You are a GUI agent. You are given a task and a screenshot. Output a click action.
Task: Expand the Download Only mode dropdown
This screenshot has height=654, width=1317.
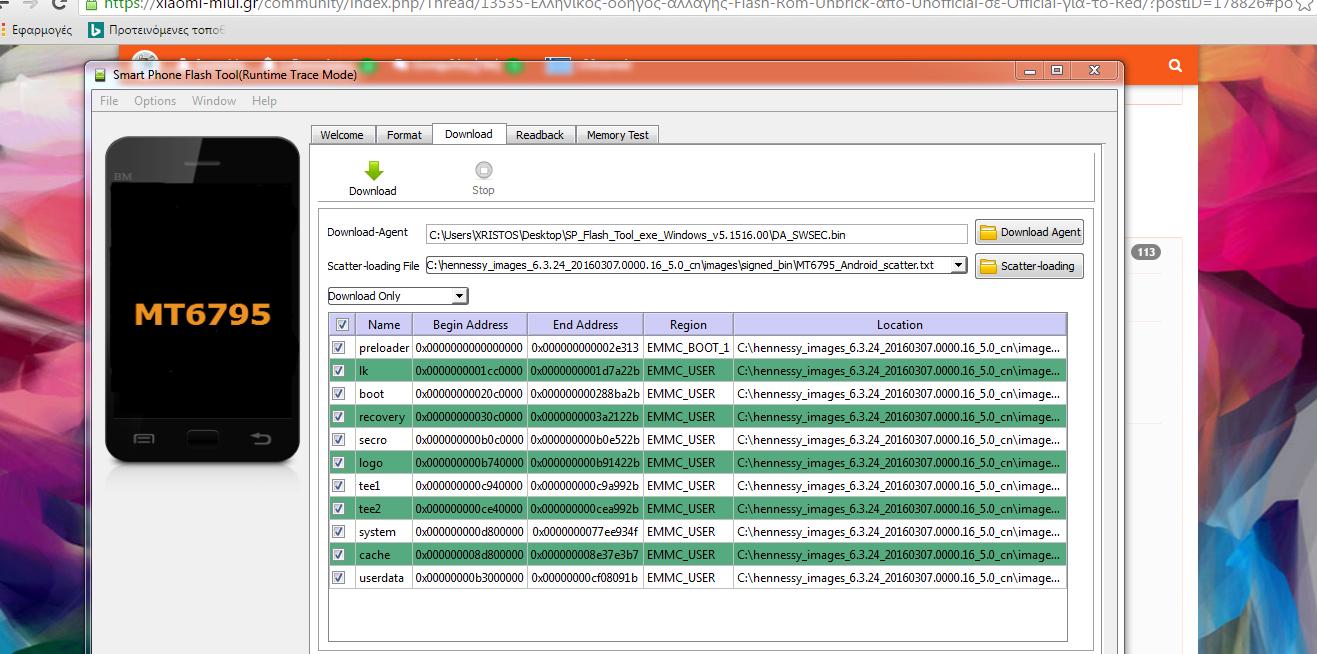pyautogui.click(x=459, y=296)
